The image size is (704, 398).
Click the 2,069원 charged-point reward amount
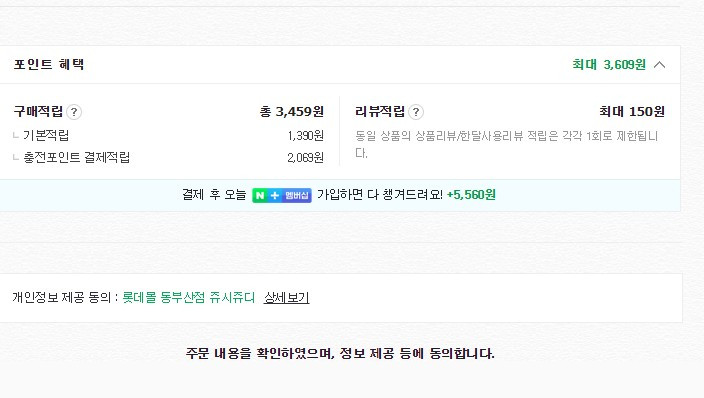point(305,158)
